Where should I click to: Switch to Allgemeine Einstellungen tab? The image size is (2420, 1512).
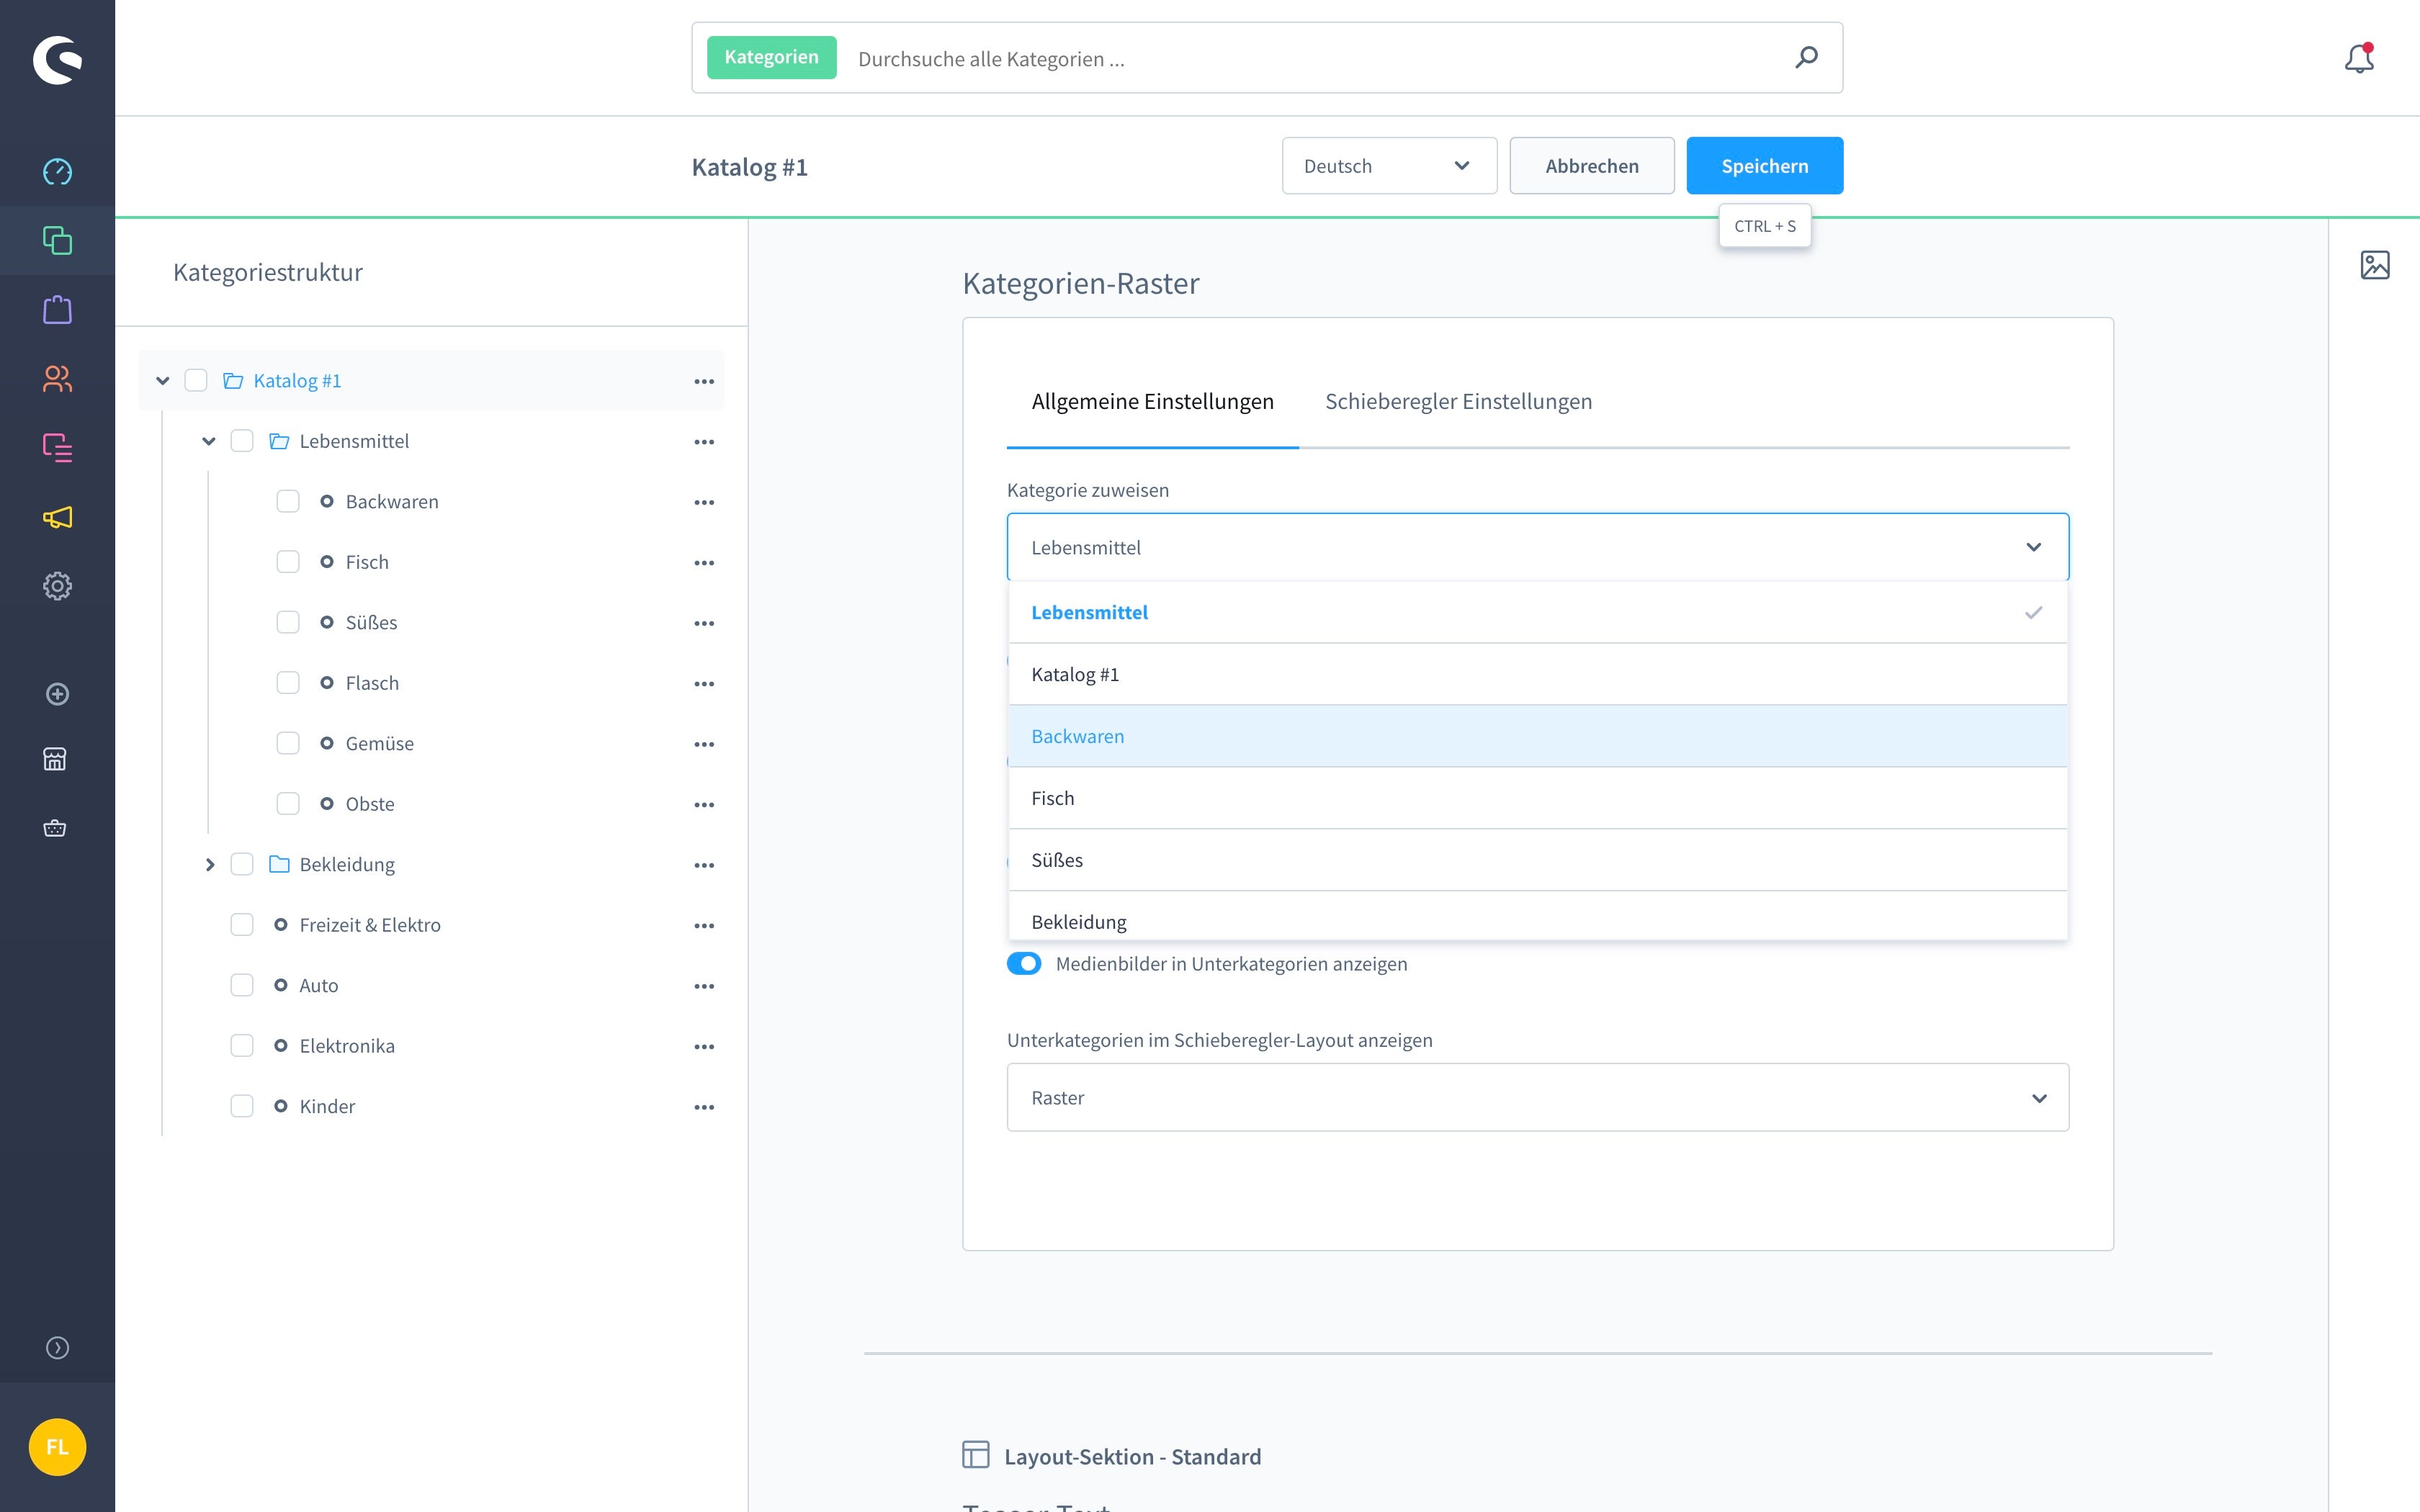tap(1152, 401)
